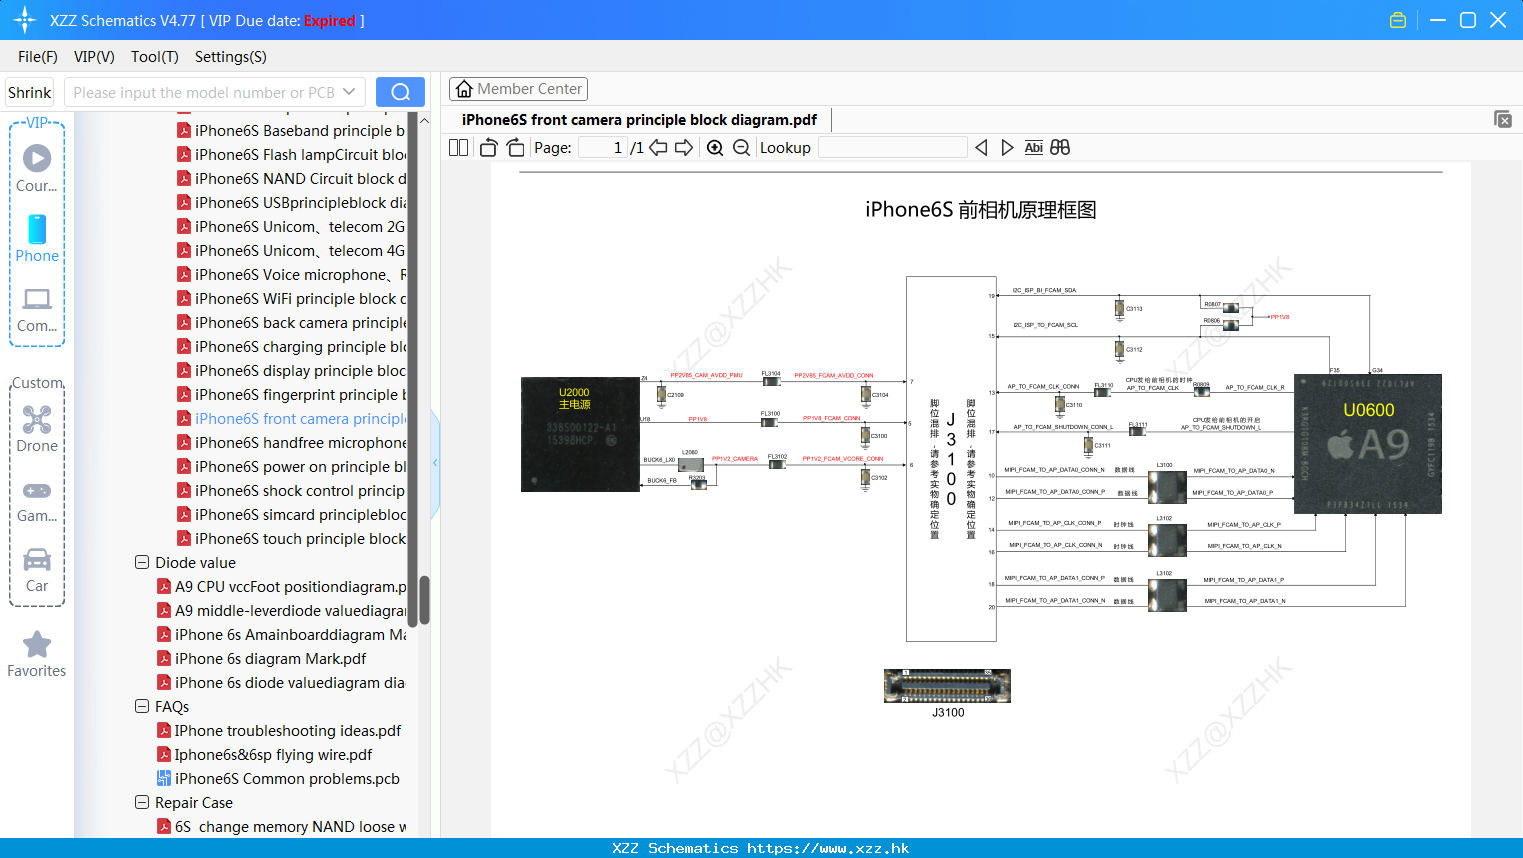Click the model number dropdown arrow
This screenshot has width=1523, height=858.
[349, 92]
